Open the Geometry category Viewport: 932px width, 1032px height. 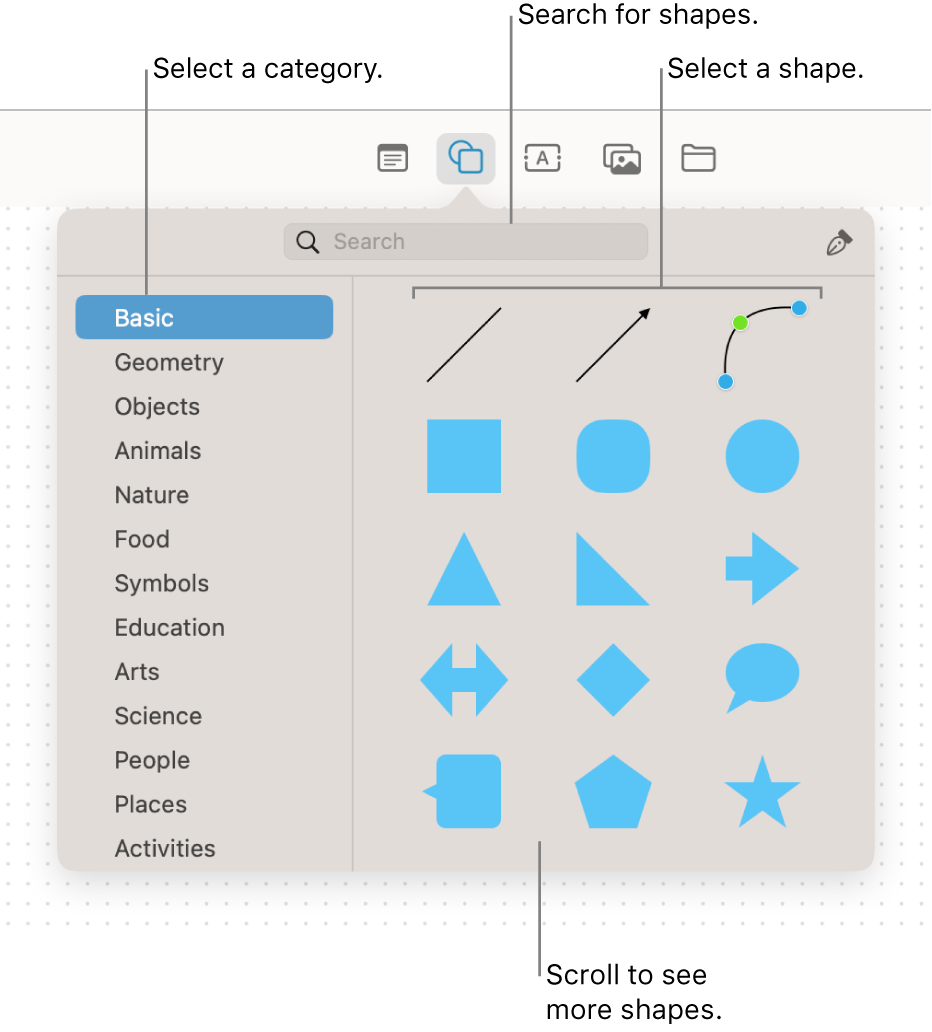point(169,362)
